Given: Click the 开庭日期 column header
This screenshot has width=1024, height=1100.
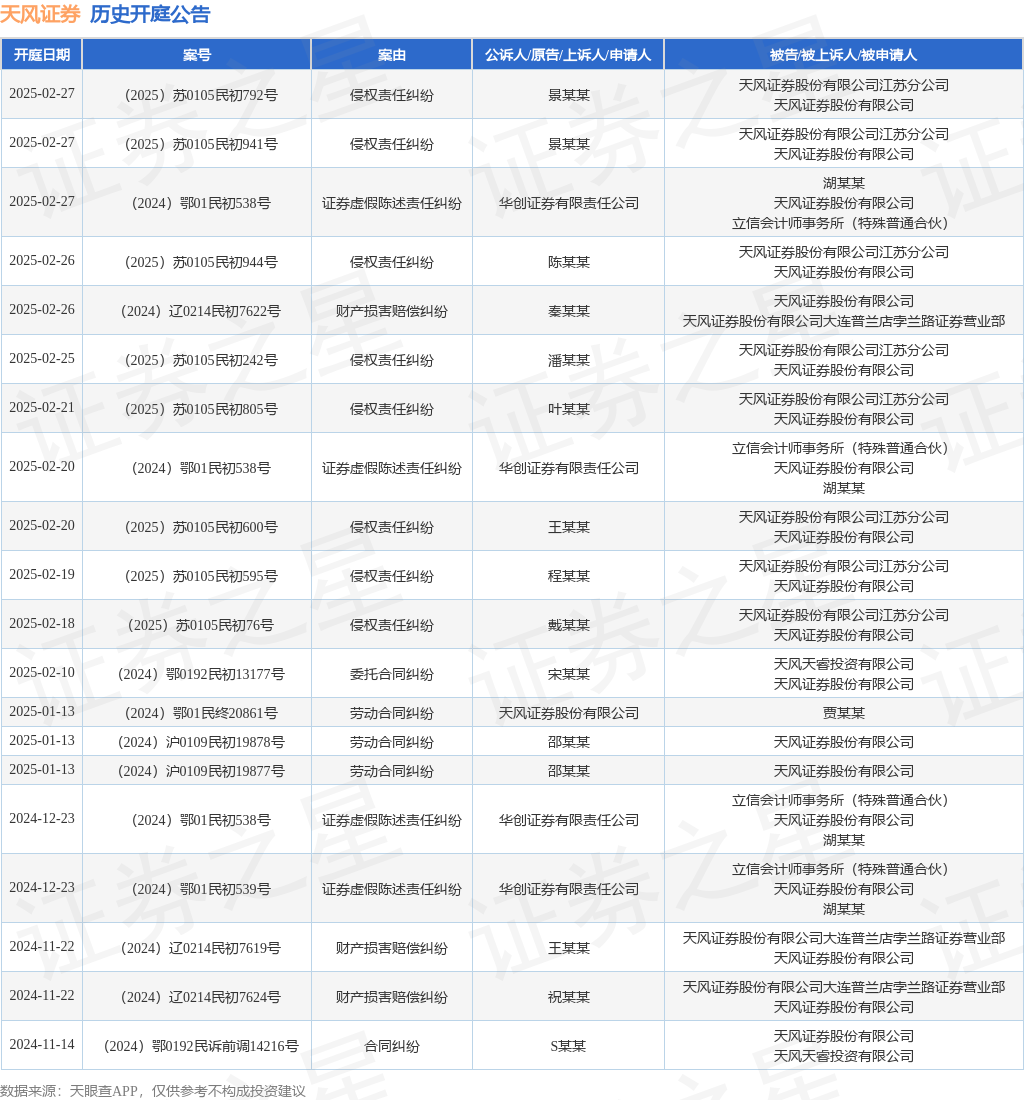Looking at the screenshot, I should [42, 55].
